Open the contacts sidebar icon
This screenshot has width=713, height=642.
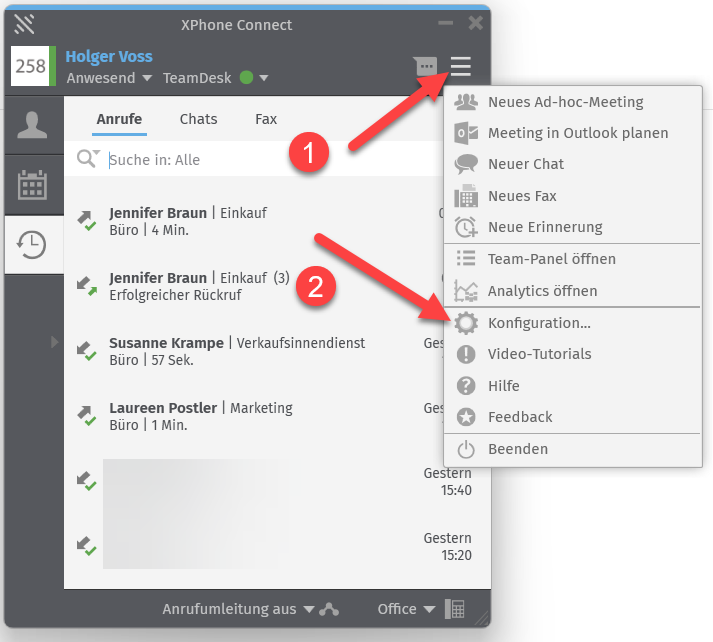[x=32, y=125]
